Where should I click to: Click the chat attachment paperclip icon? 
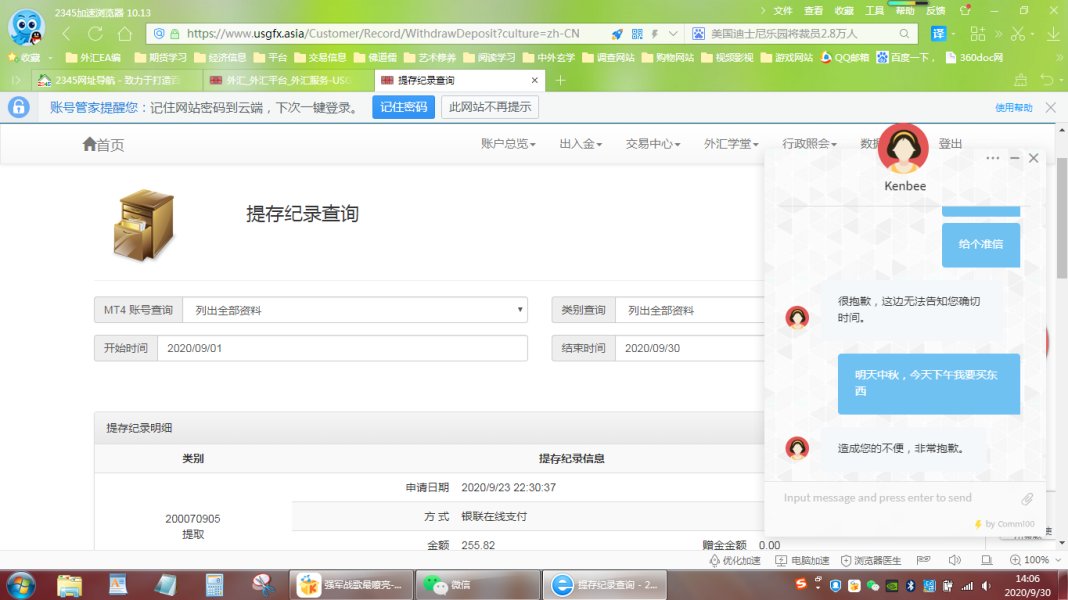pyautogui.click(x=1027, y=498)
